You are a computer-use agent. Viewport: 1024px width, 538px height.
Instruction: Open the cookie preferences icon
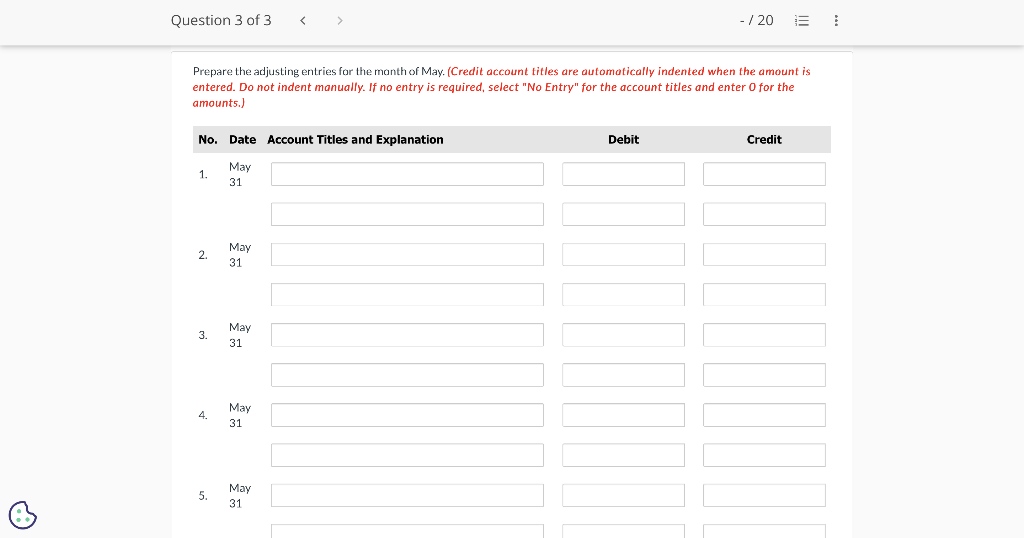click(x=23, y=515)
